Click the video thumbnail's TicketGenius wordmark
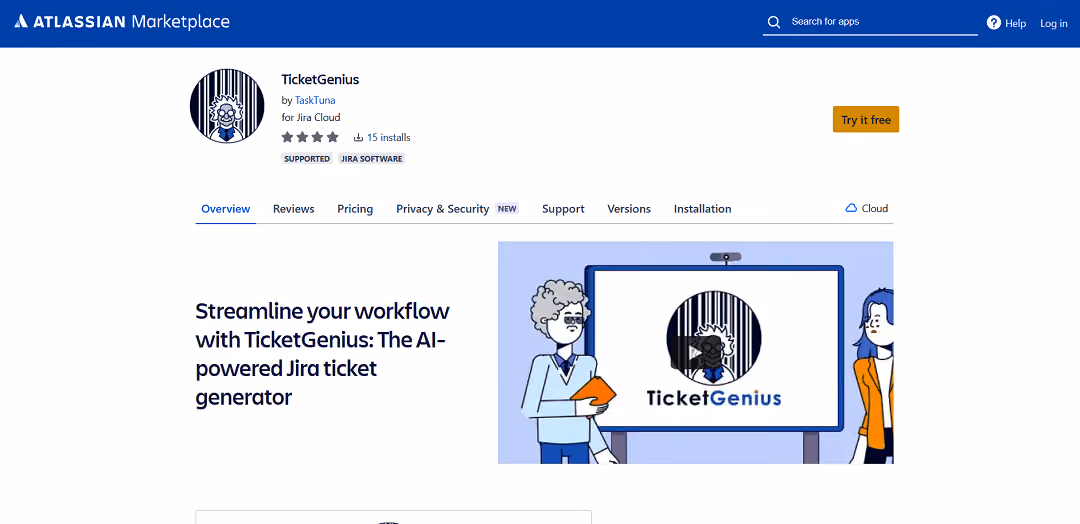This screenshot has height=524, width=1080. (714, 397)
